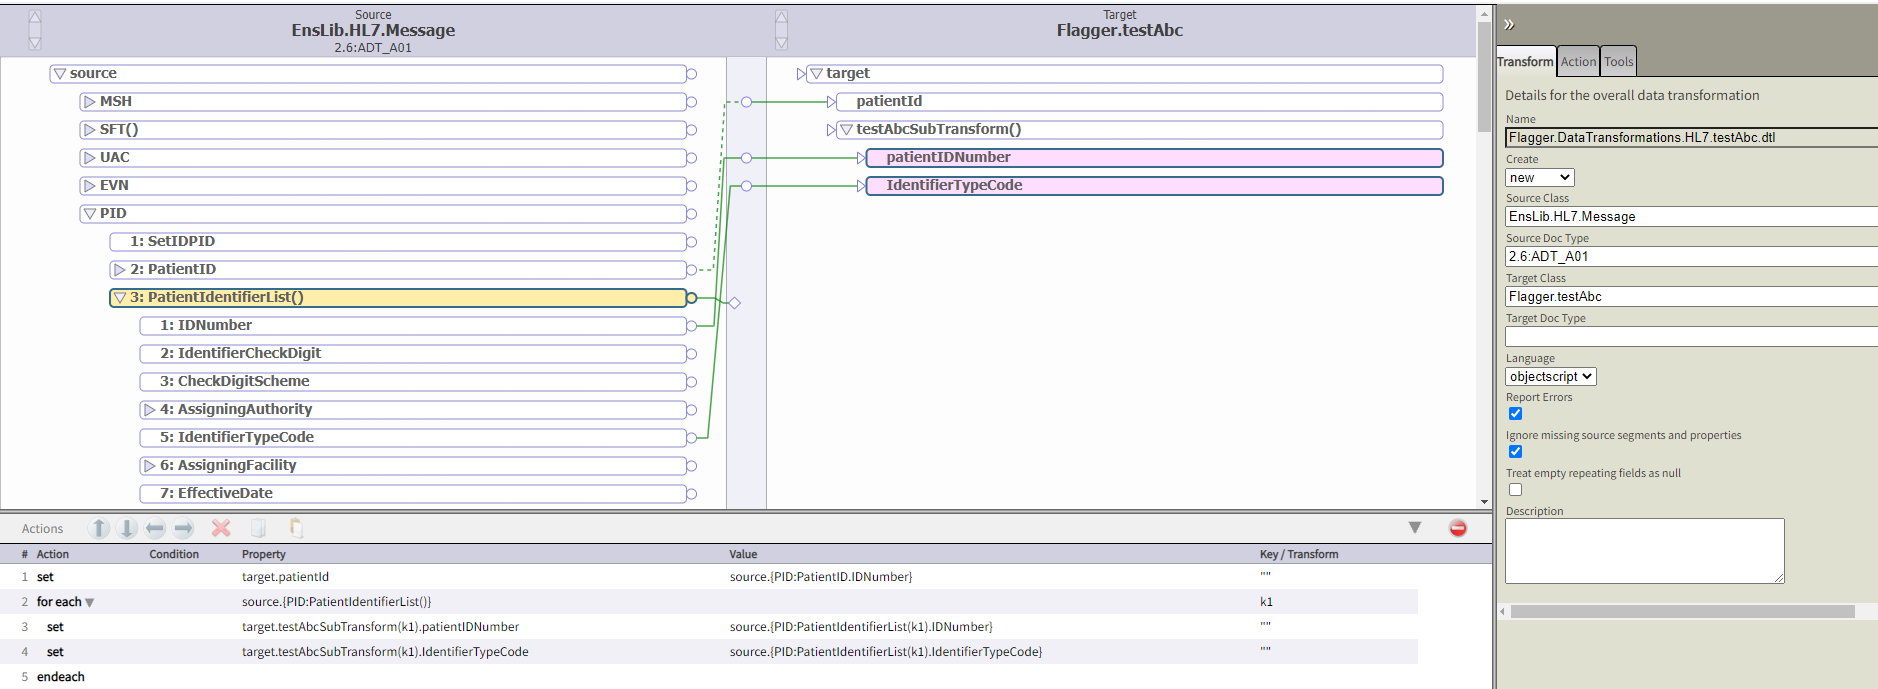Viewport: 1878px width, 689px height.
Task: Collapse the PID segment
Action: (x=90, y=214)
